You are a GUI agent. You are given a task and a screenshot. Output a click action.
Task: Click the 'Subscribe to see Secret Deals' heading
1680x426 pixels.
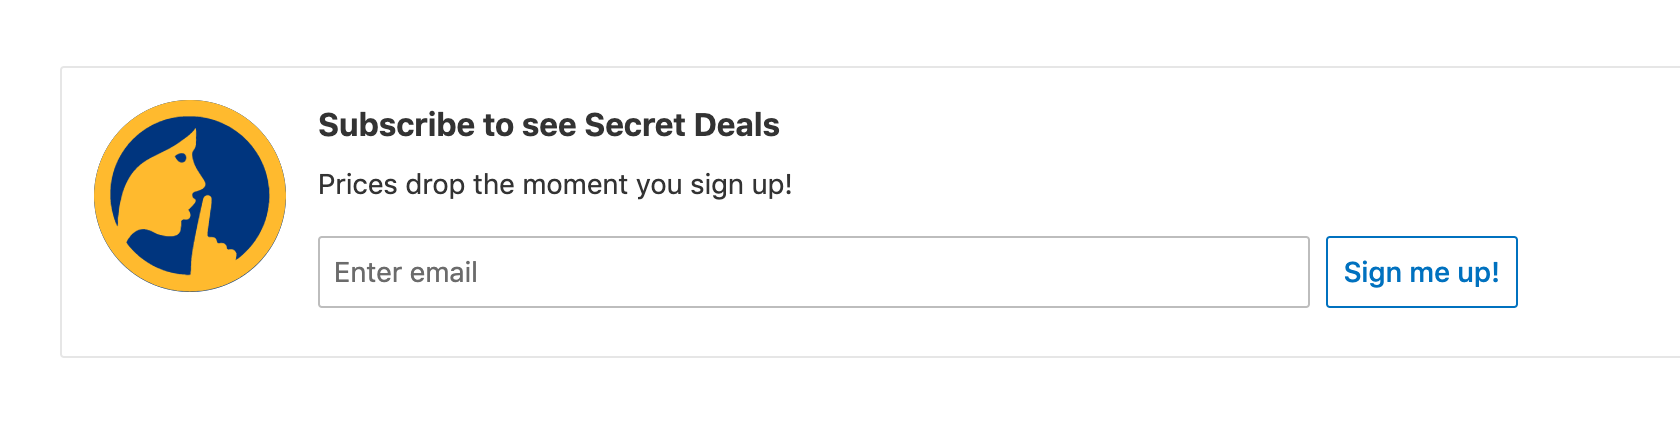point(548,125)
